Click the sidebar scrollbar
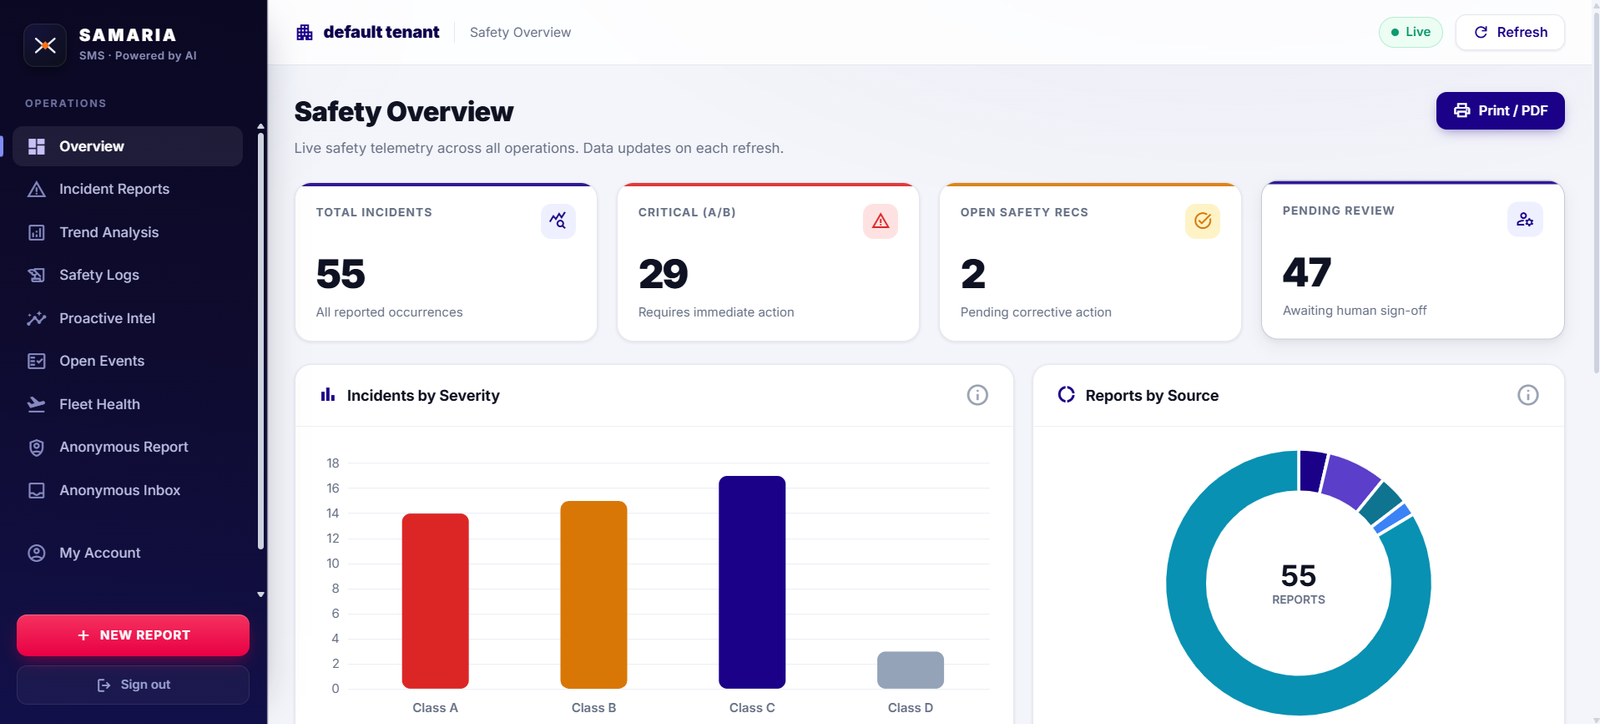The width and height of the screenshot is (1600, 724). click(261, 340)
